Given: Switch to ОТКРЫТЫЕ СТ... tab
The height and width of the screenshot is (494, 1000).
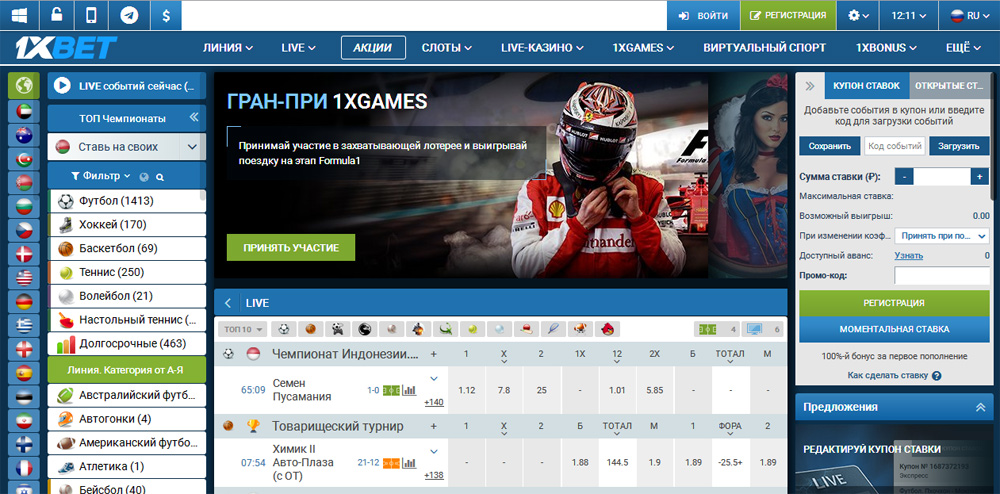Looking at the screenshot, I should pyautogui.click(x=950, y=85).
